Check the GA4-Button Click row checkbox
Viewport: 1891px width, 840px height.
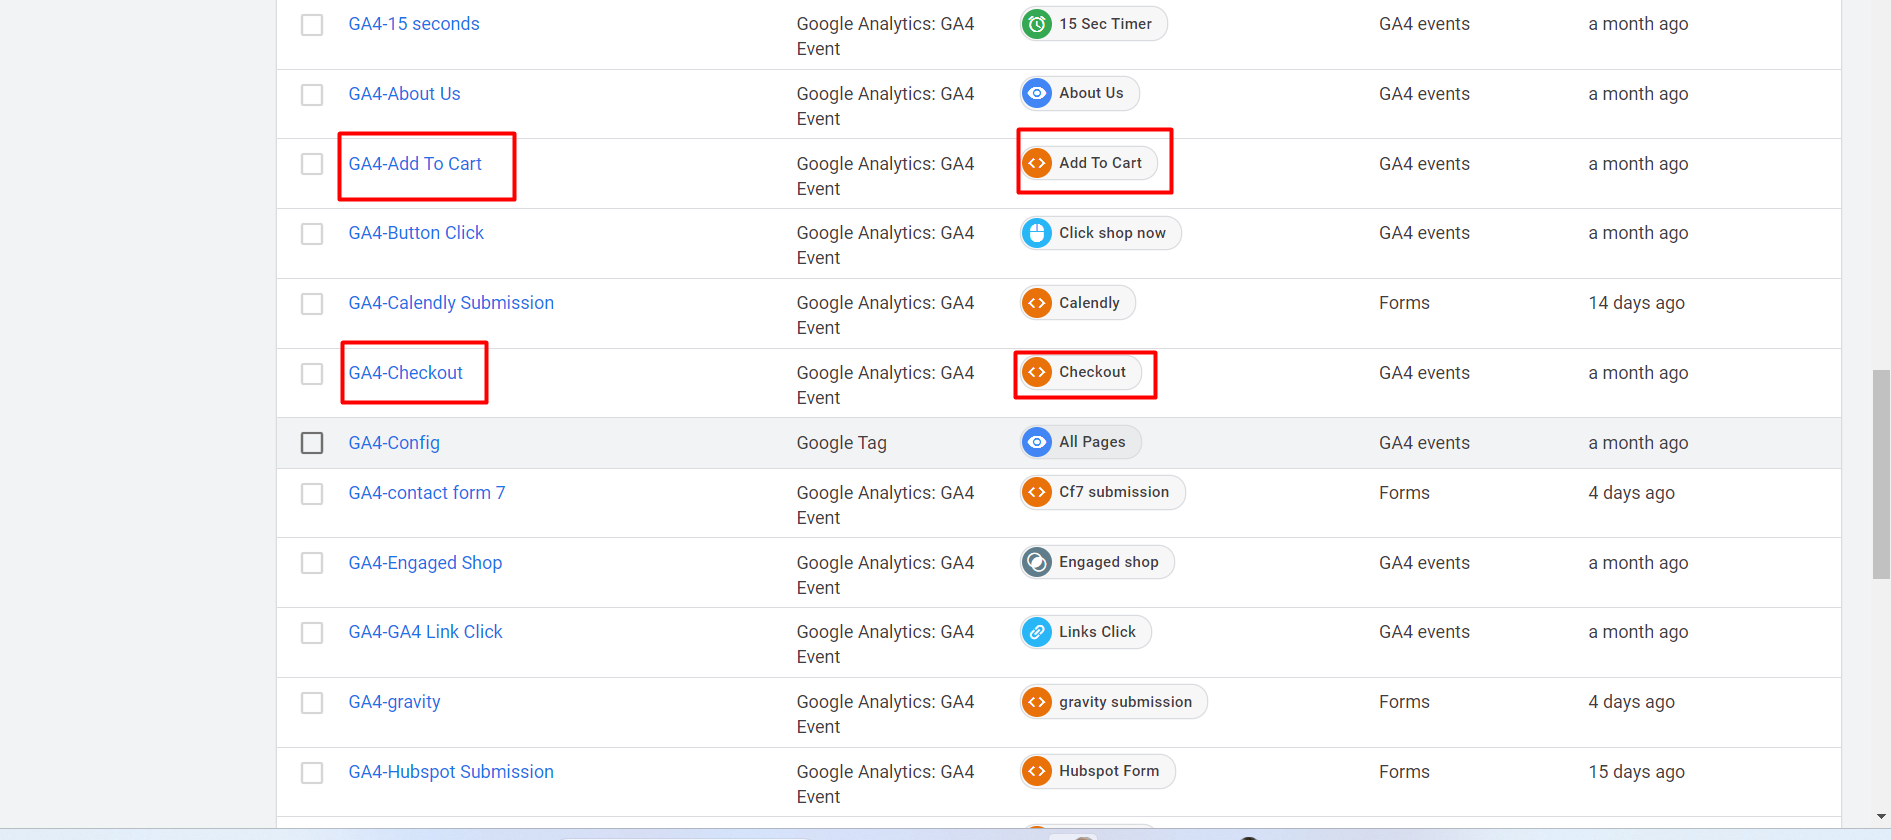tap(312, 234)
